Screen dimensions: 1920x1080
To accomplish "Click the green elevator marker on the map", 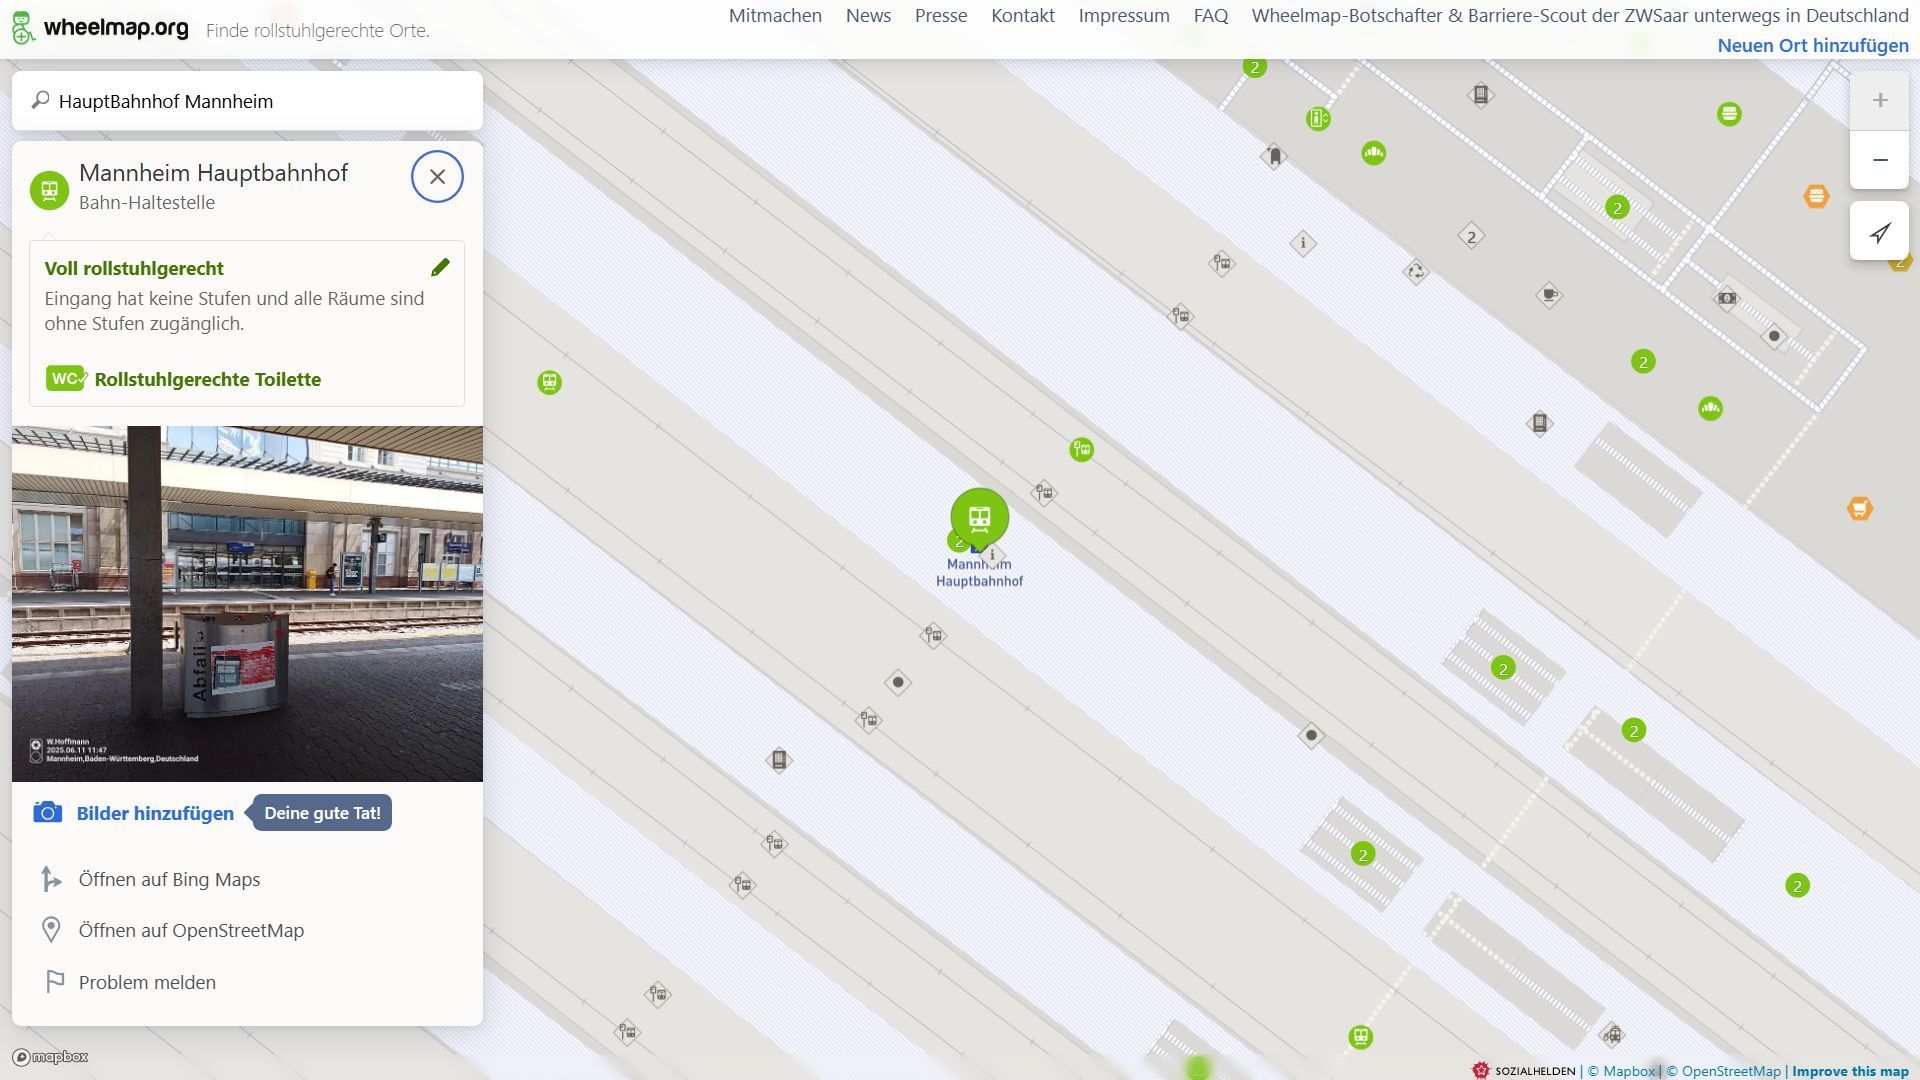I will pyautogui.click(x=1318, y=119).
